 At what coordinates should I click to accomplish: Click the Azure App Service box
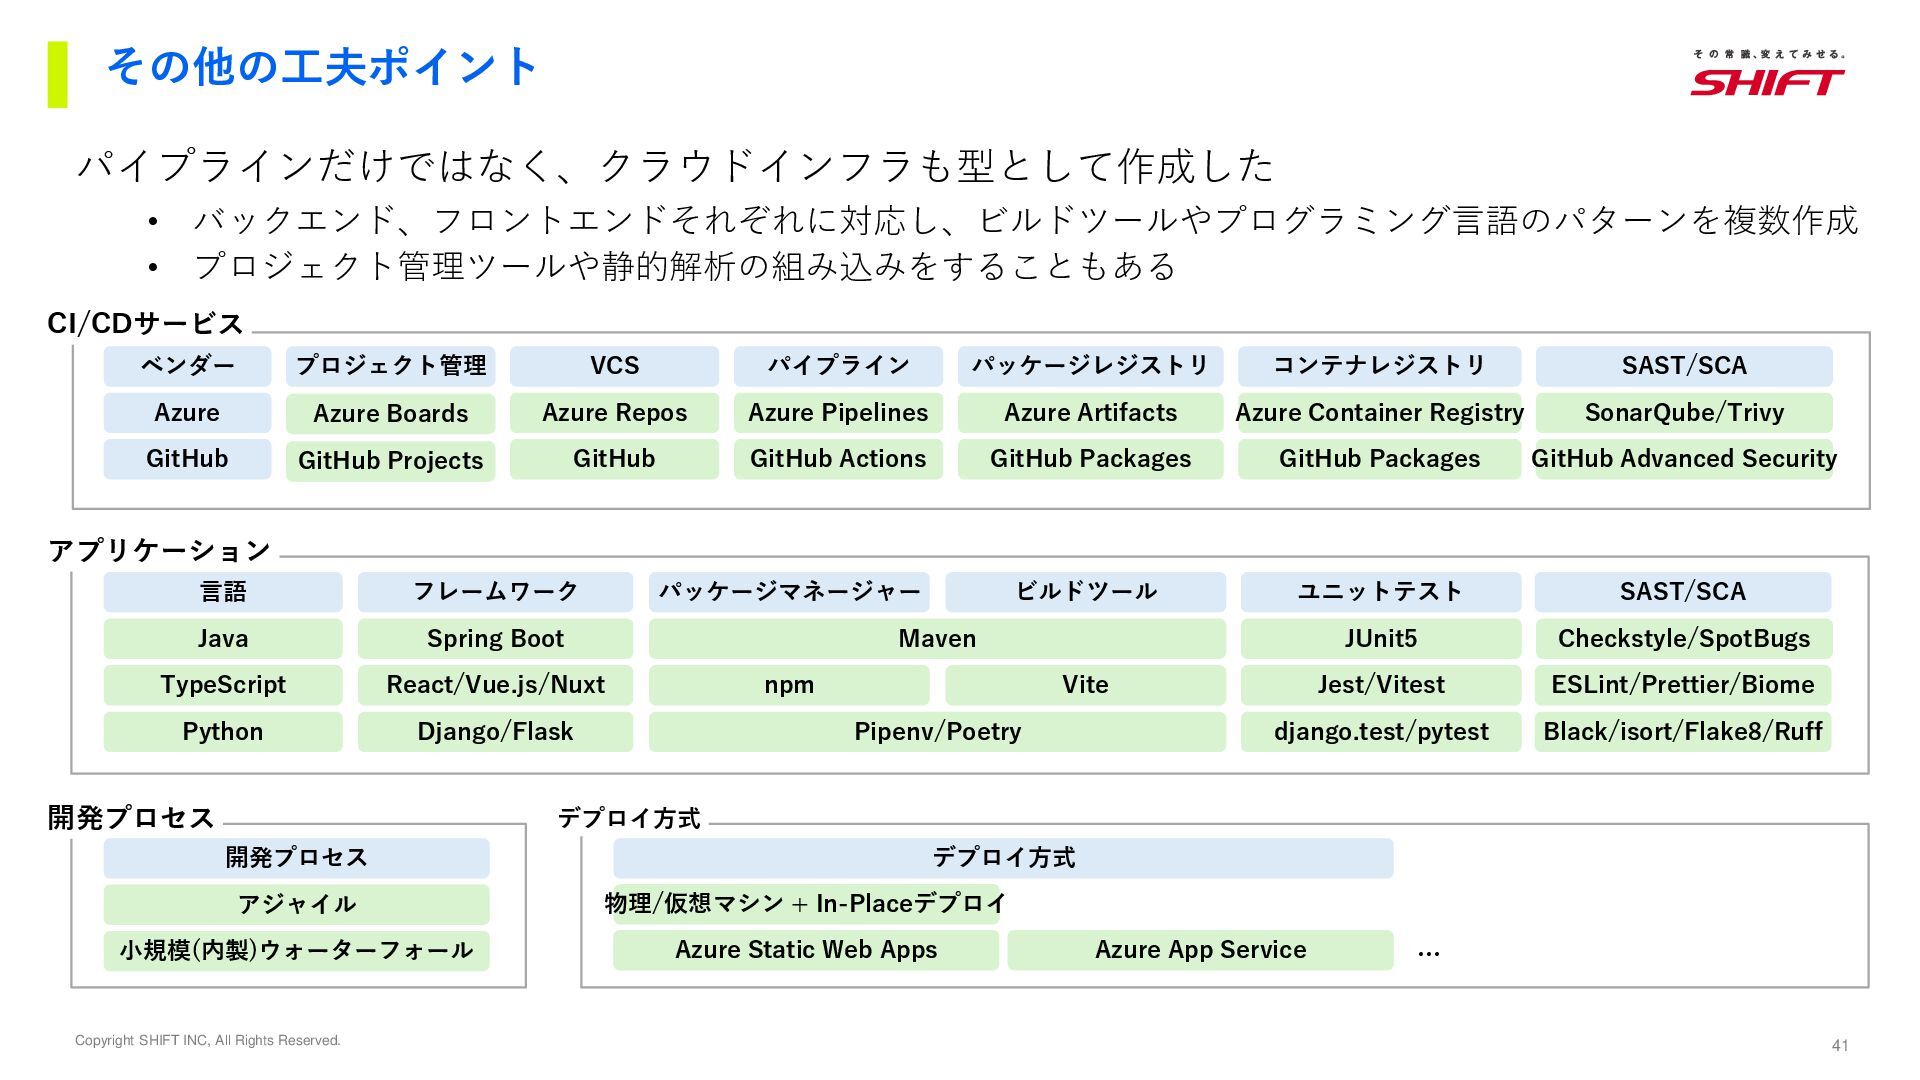coord(1200,950)
